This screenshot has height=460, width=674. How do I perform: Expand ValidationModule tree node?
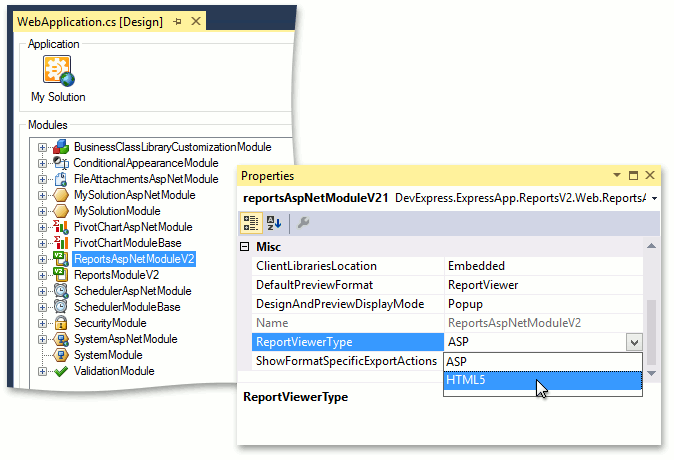pos(42,371)
